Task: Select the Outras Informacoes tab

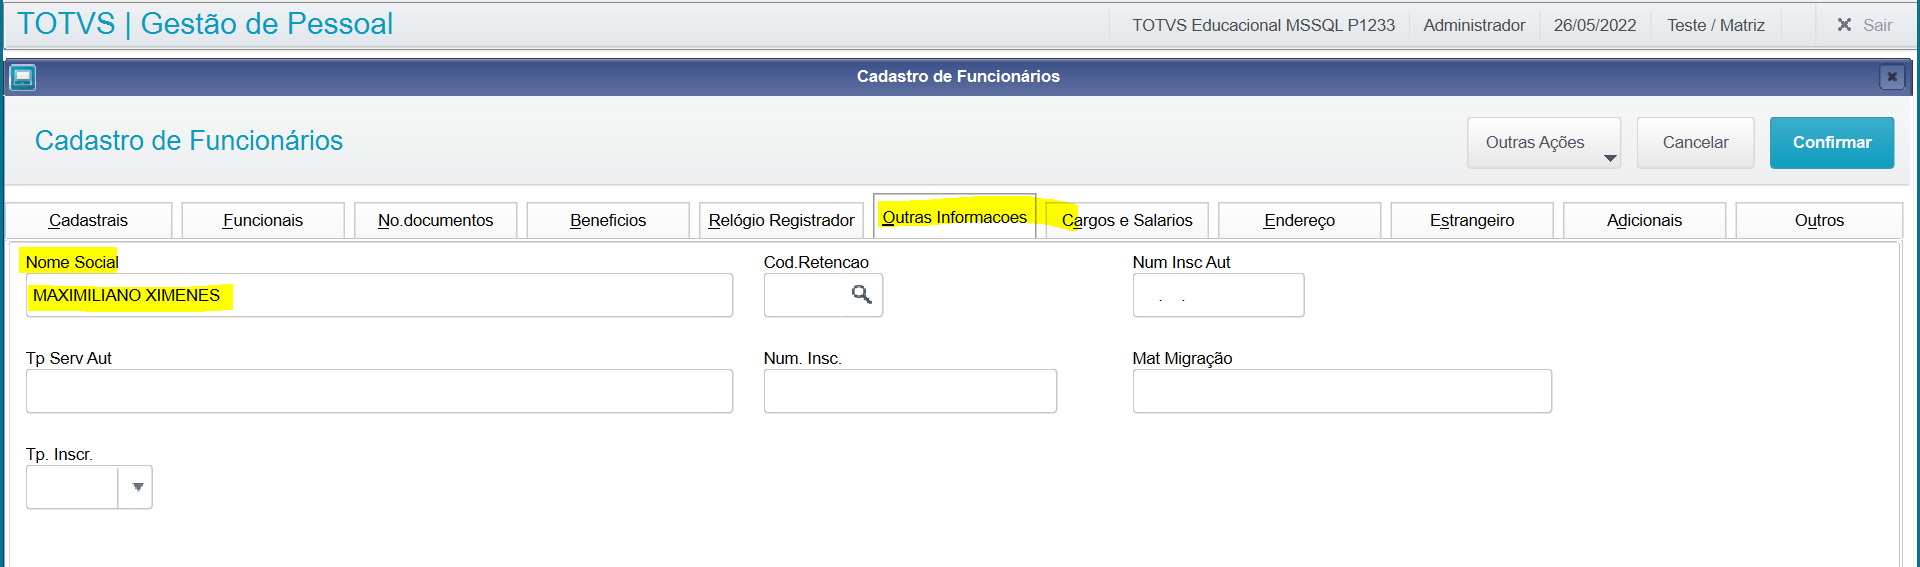Action: click(x=955, y=217)
